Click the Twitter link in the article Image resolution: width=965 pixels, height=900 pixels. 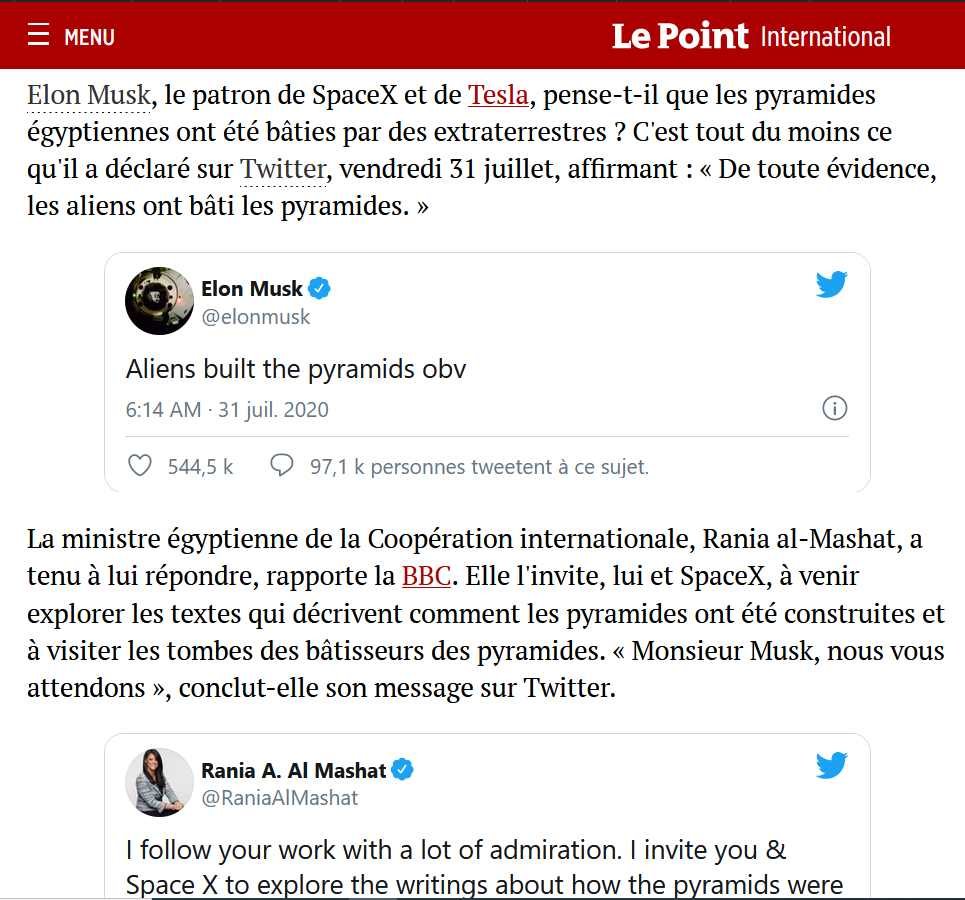tap(283, 170)
